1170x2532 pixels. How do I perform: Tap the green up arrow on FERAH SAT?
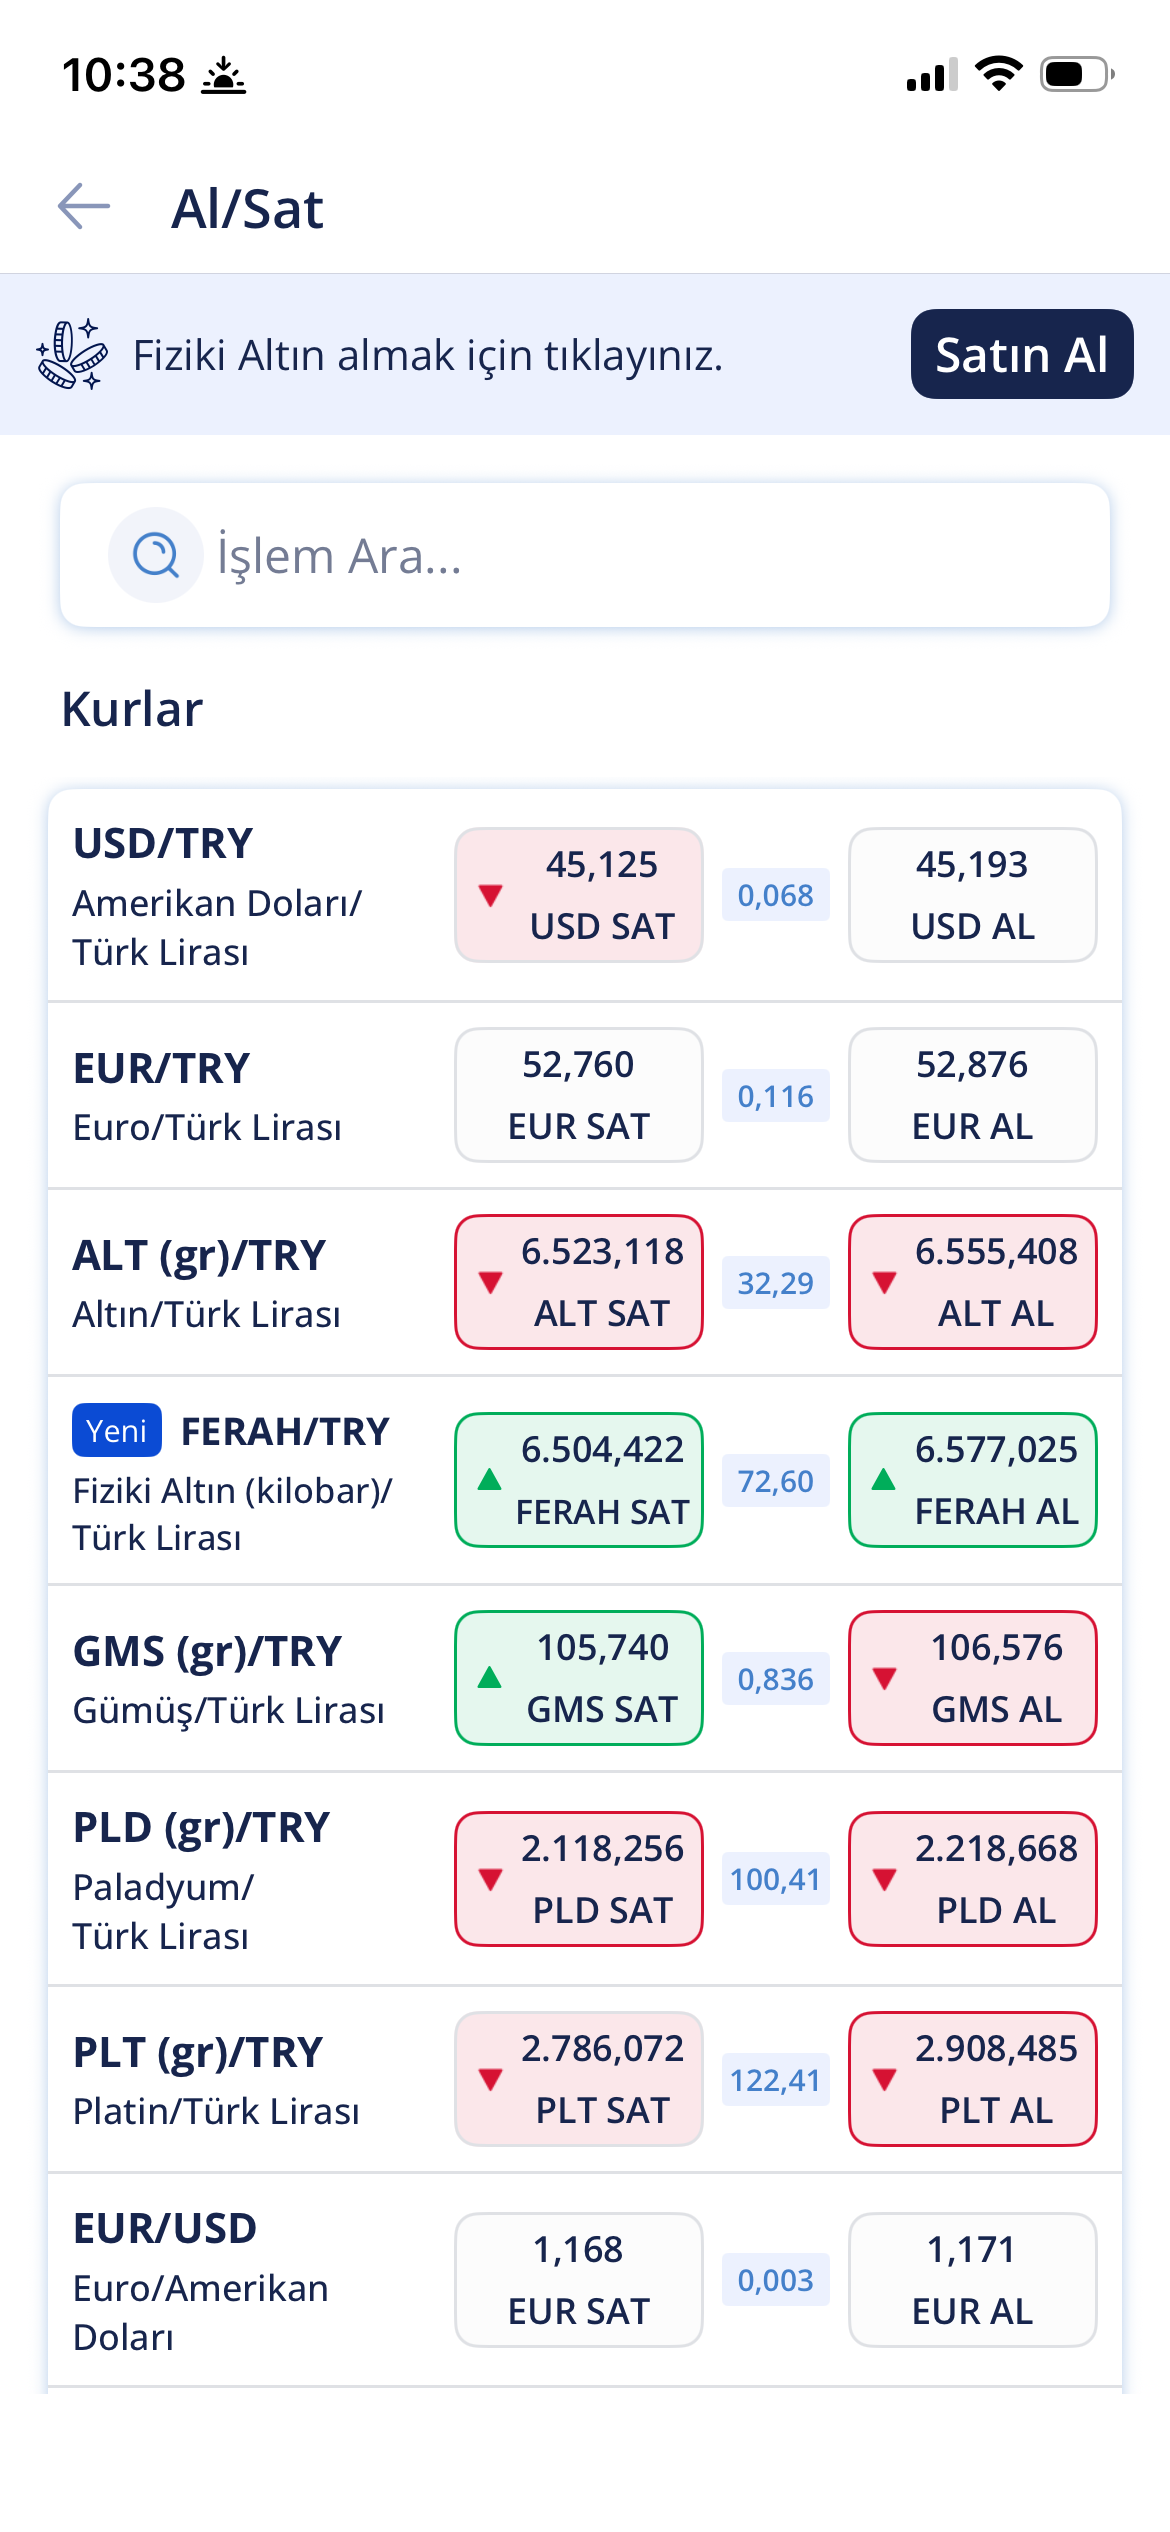click(x=490, y=1479)
